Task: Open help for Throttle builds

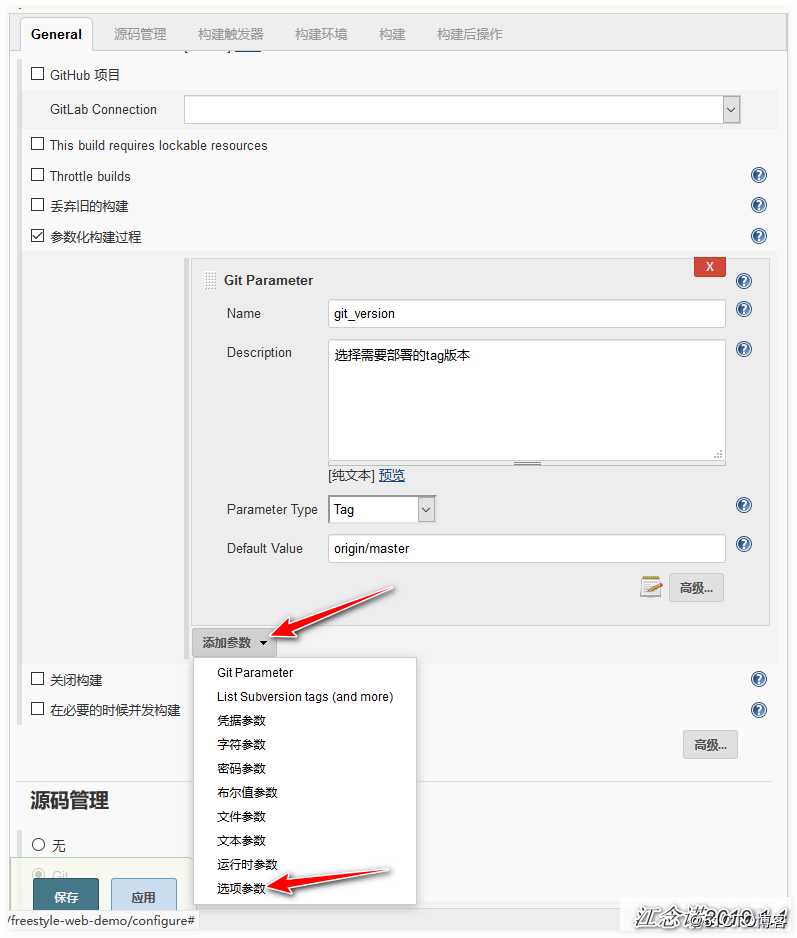Action: 758,175
